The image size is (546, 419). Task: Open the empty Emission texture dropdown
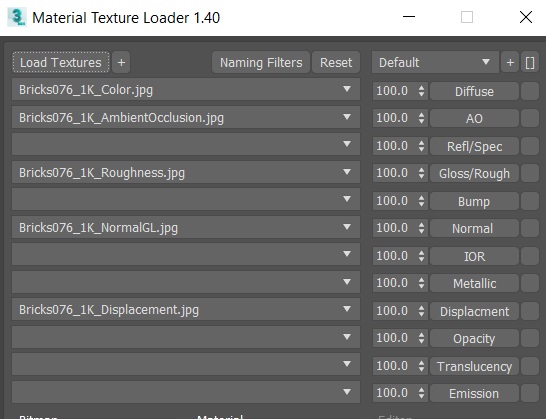[x=186, y=392]
